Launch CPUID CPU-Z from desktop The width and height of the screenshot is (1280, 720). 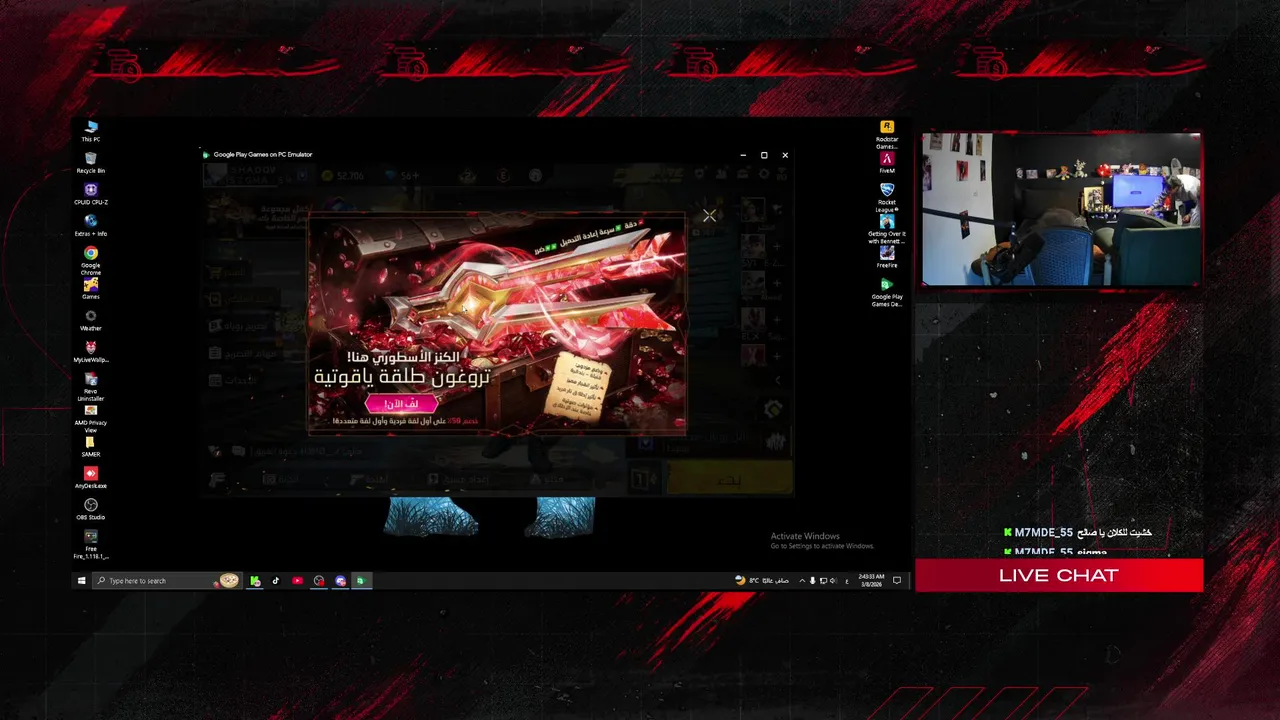click(91, 194)
